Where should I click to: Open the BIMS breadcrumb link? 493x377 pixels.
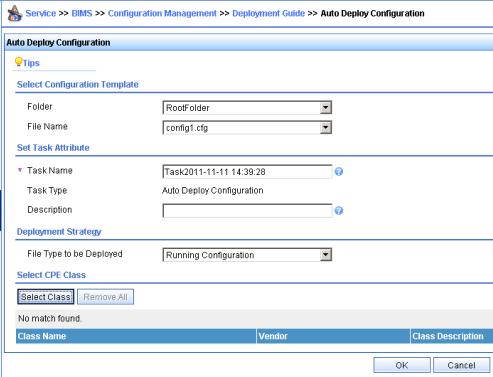[82, 13]
